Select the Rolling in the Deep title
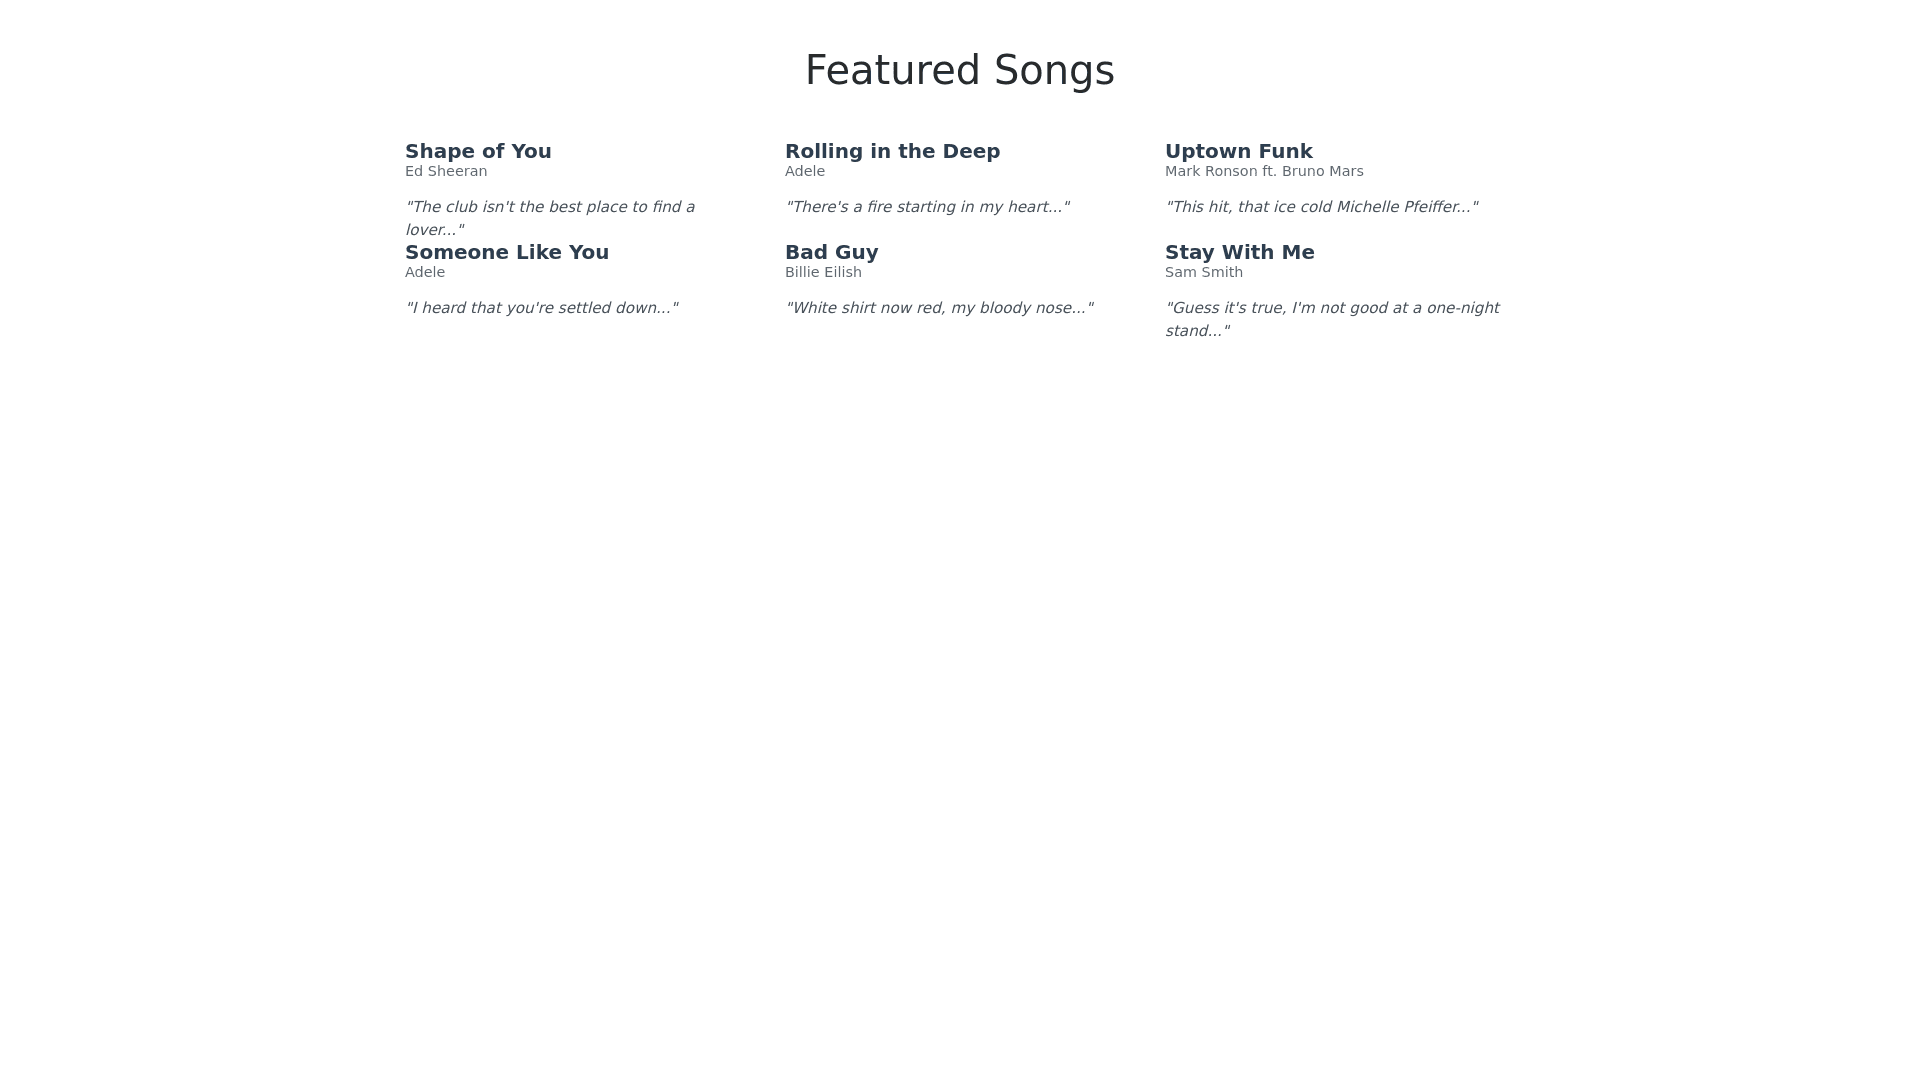Screen dimensions: 1920x1080 click(892, 151)
